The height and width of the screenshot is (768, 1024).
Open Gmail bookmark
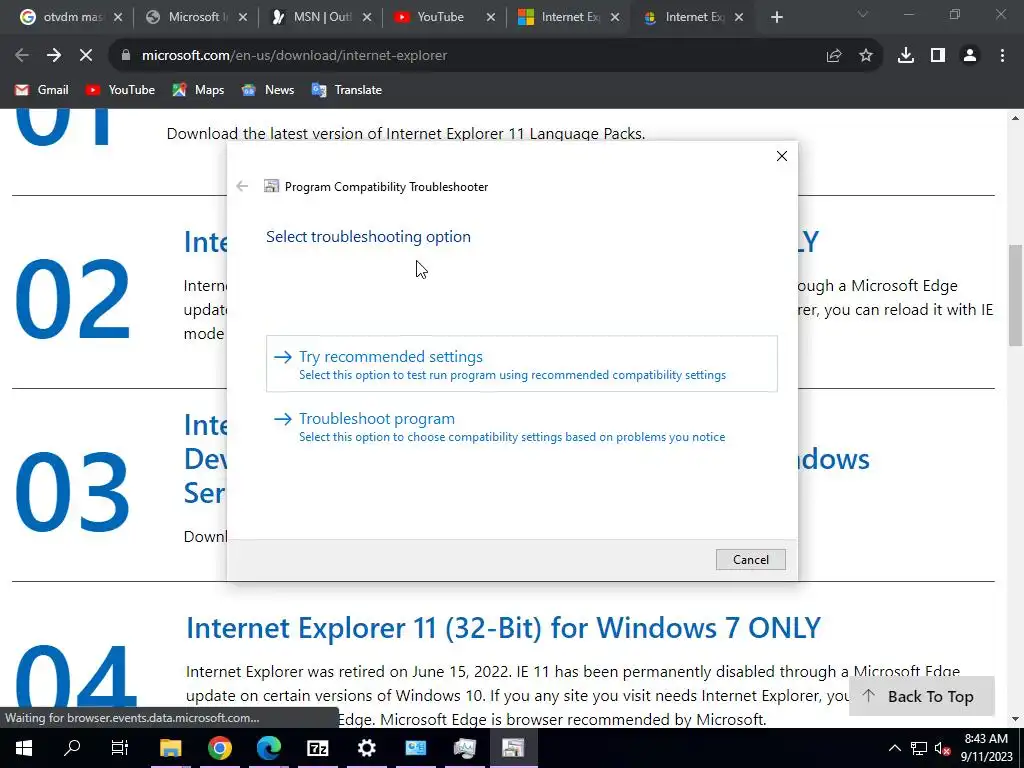(42, 90)
